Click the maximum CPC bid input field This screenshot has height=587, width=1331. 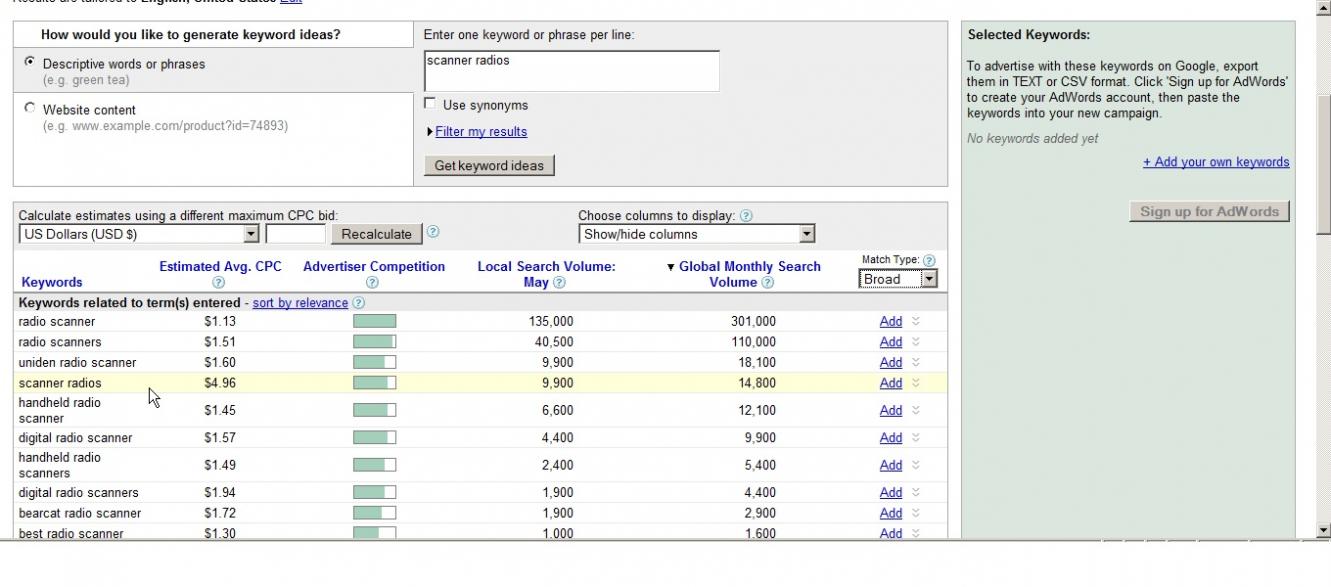296,234
